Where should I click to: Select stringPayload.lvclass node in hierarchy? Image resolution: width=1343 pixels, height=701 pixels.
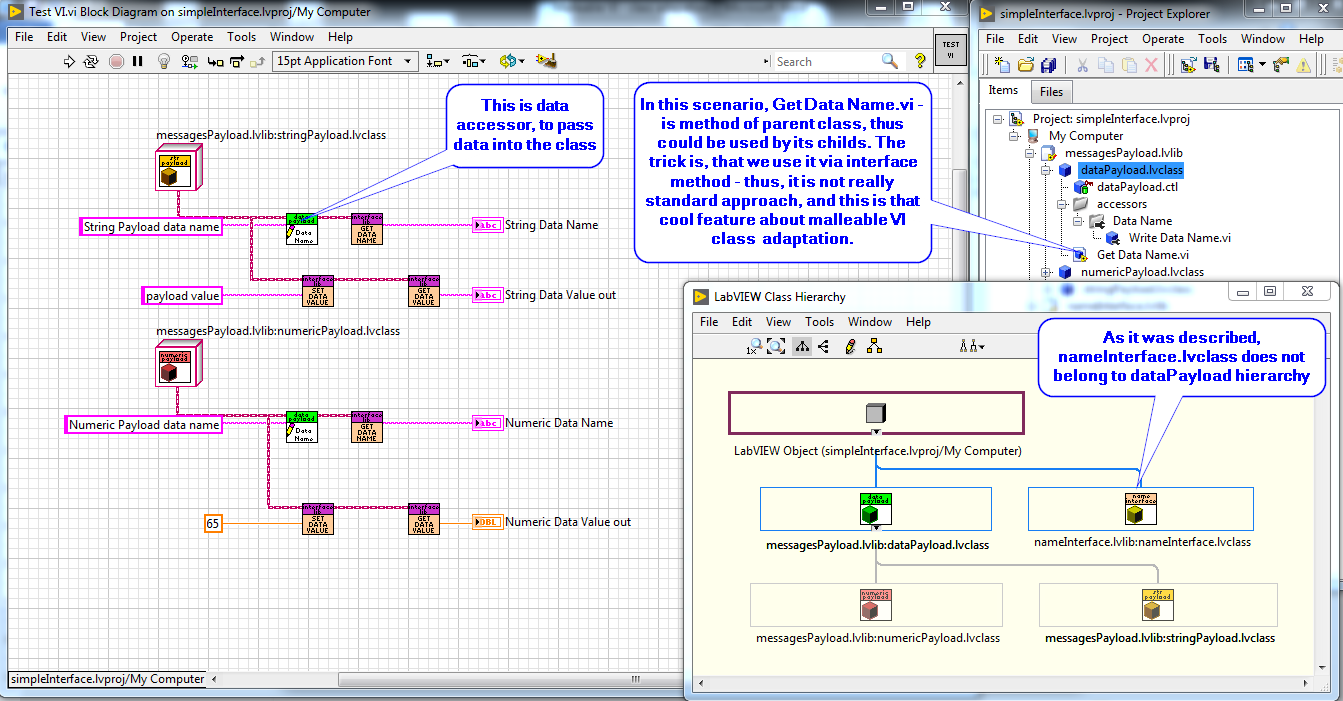tap(1158, 605)
